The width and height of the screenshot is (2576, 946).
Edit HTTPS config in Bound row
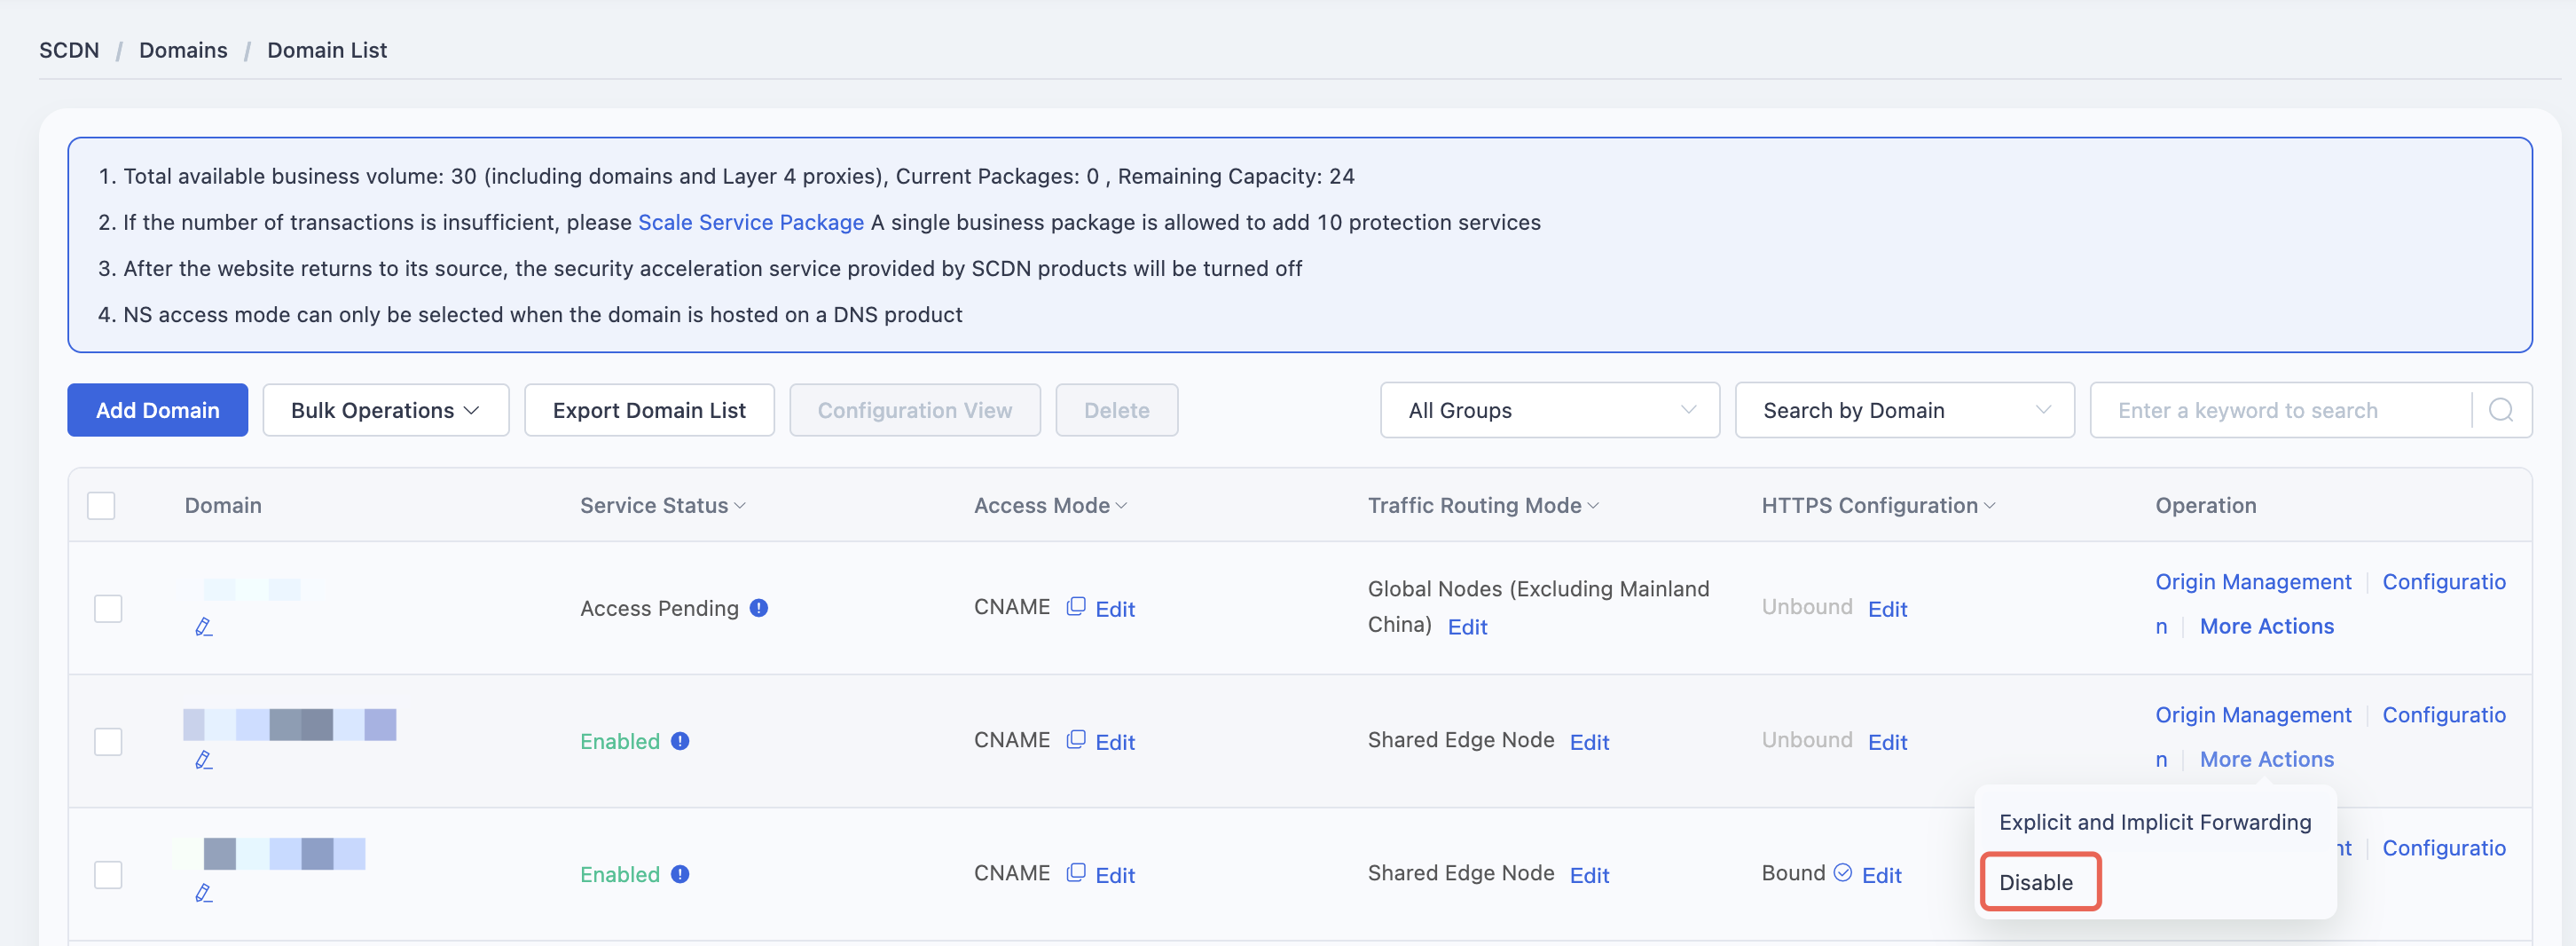tap(1881, 875)
